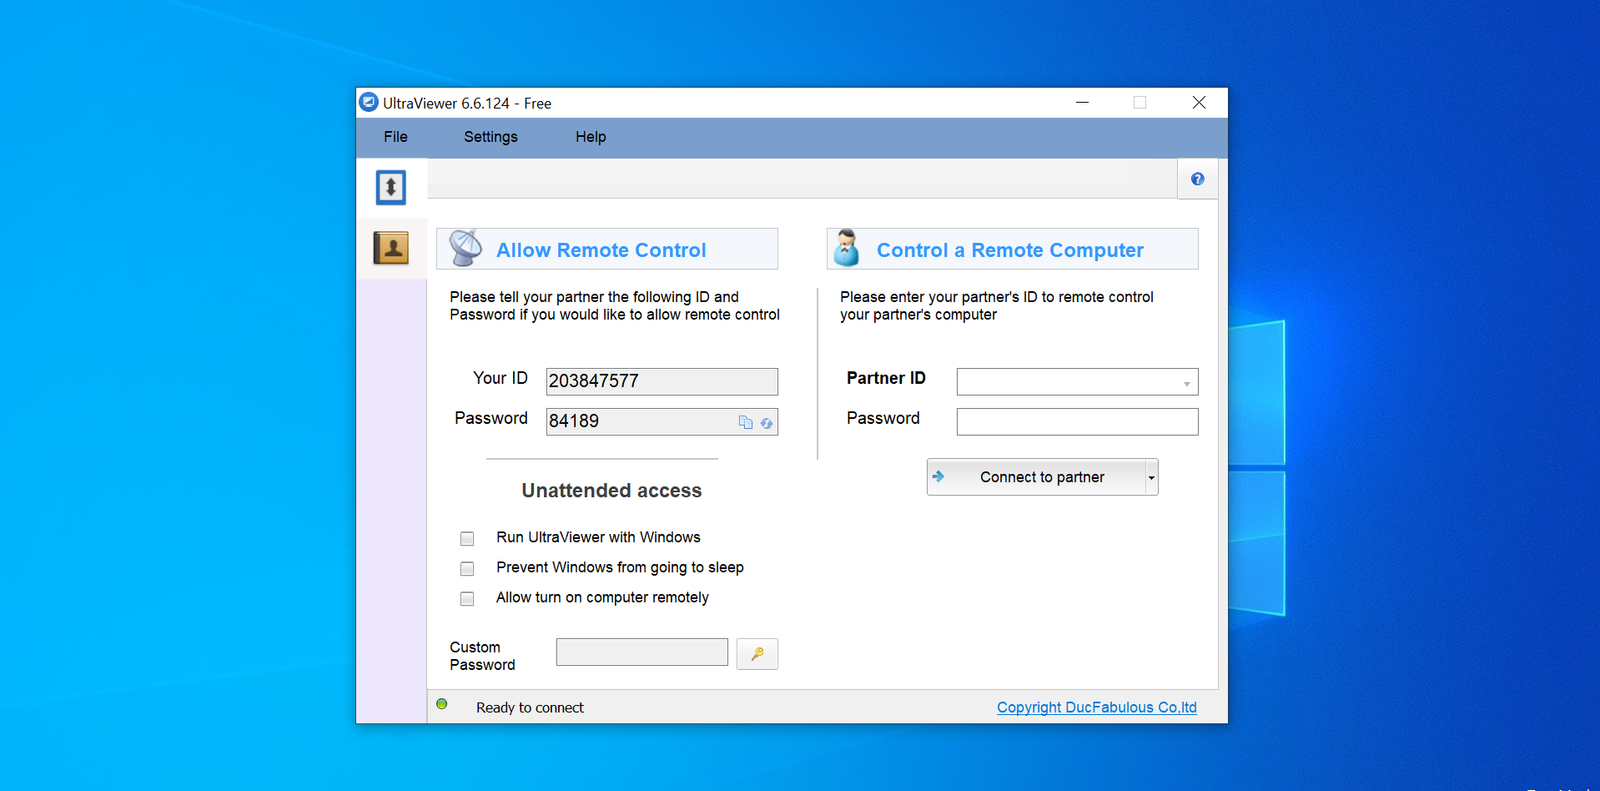The image size is (1600, 791).
Task: Check Prevent Windows from going to sleep
Action: click(x=467, y=569)
